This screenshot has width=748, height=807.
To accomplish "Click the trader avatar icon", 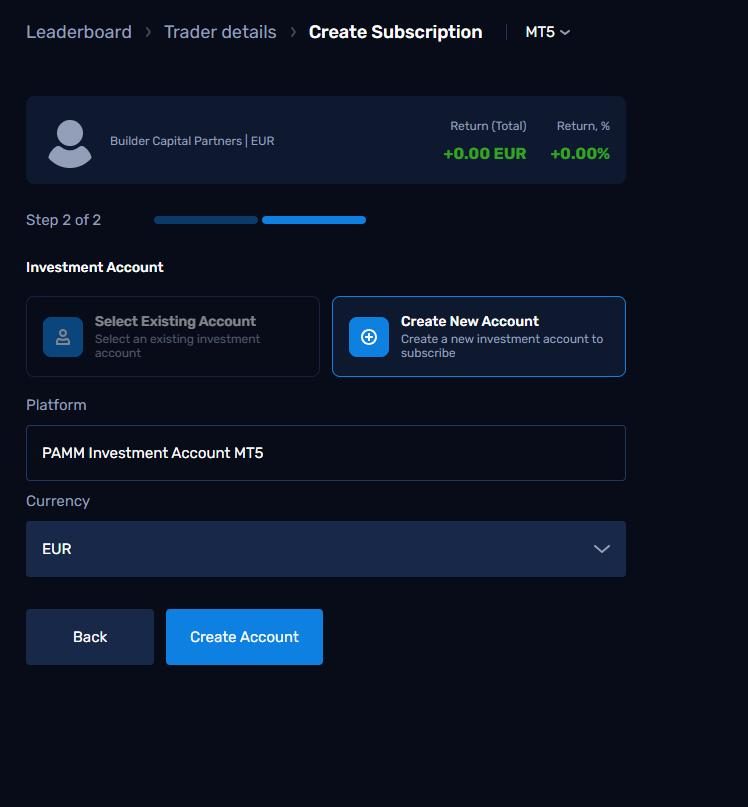I will (70, 144).
